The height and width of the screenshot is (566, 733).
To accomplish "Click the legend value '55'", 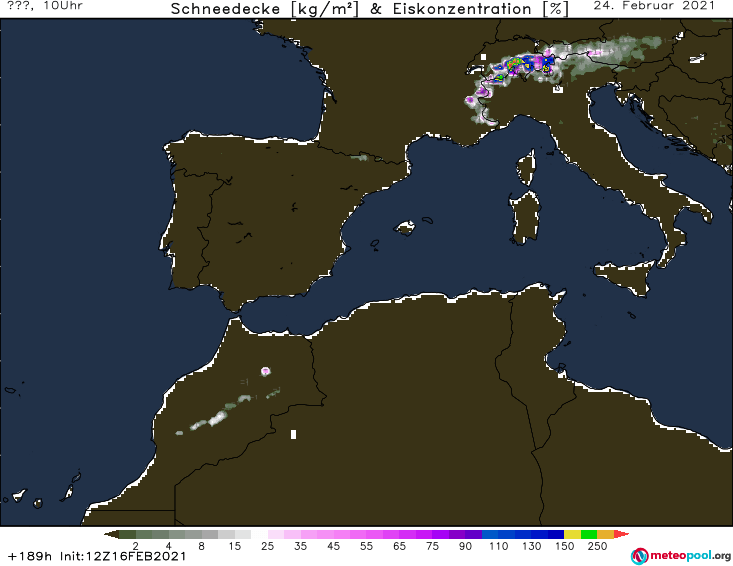I will [x=366, y=546].
